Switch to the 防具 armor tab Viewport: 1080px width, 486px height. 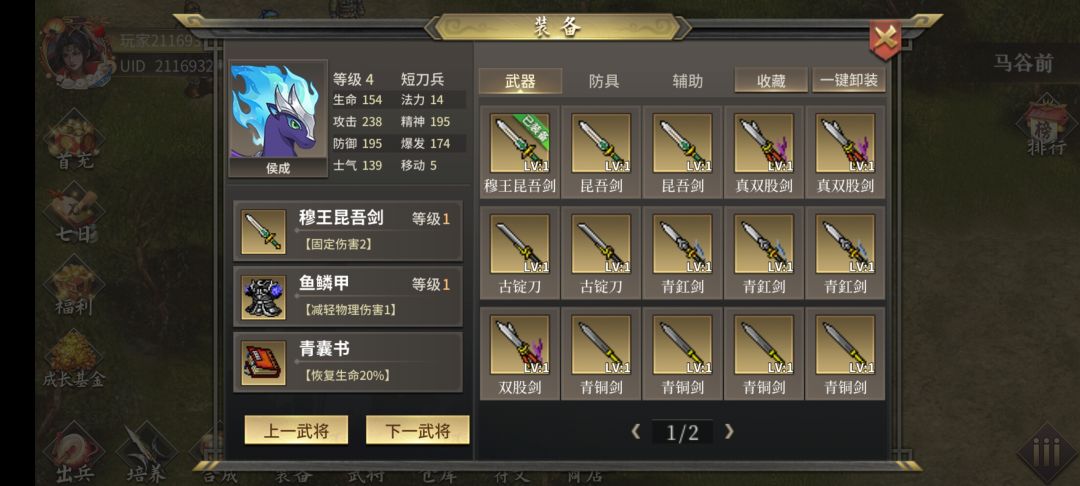pos(603,81)
